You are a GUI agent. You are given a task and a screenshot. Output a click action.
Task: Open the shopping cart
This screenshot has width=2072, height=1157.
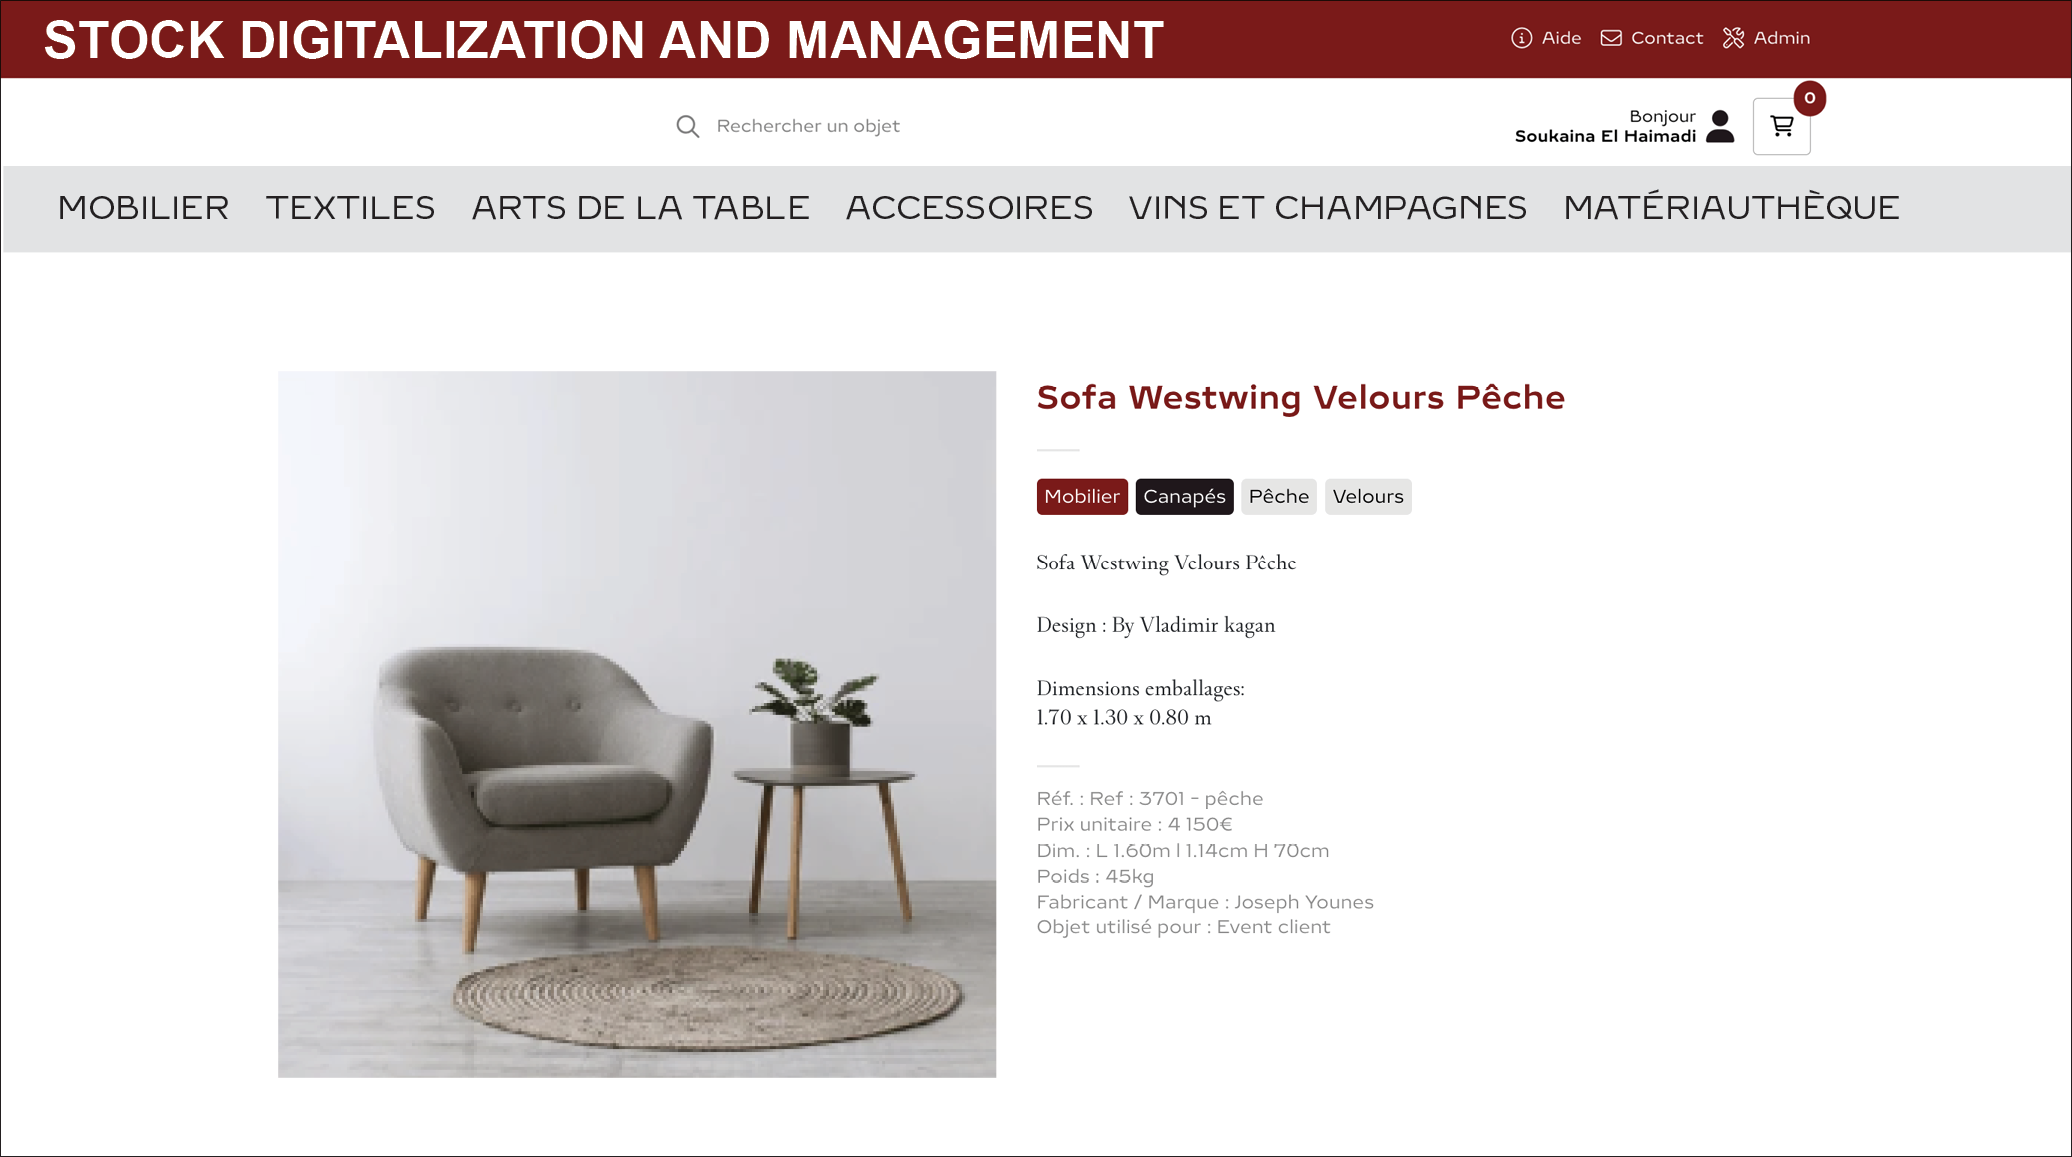pyautogui.click(x=1781, y=126)
